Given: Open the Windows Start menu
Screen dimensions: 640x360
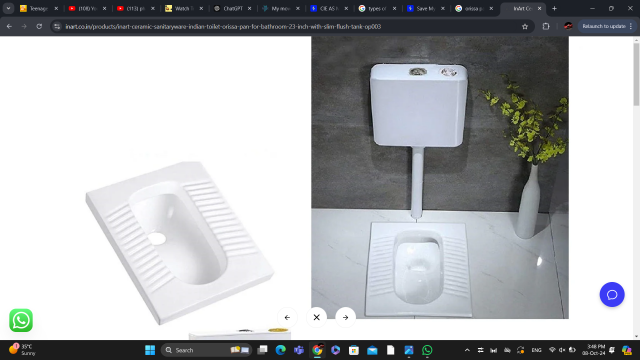Looking at the screenshot, I should click(150, 350).
